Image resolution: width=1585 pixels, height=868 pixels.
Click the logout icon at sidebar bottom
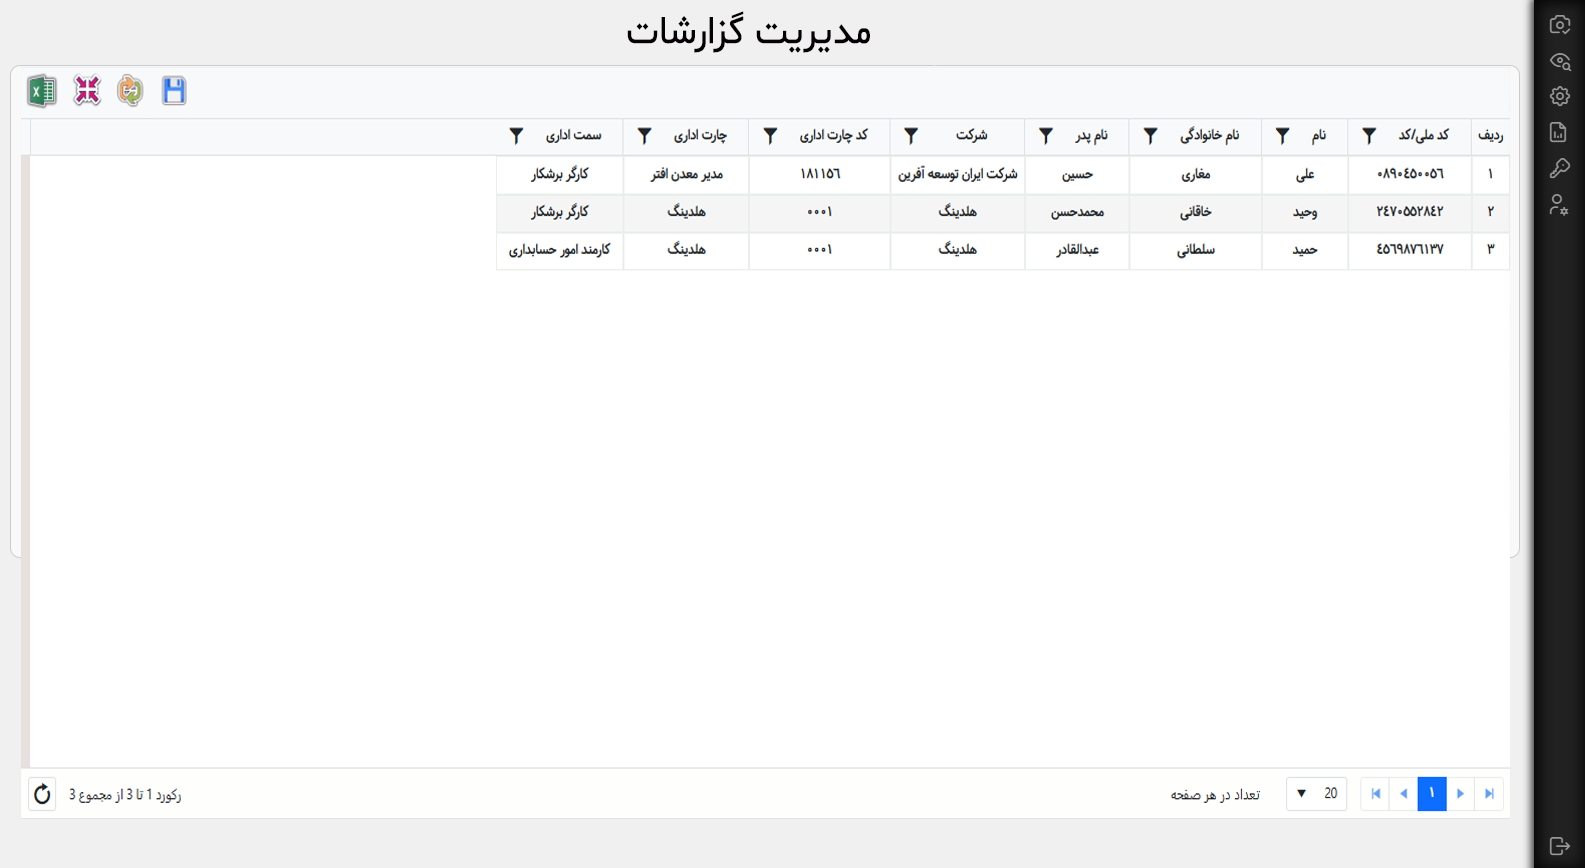tap(1559, 846)
